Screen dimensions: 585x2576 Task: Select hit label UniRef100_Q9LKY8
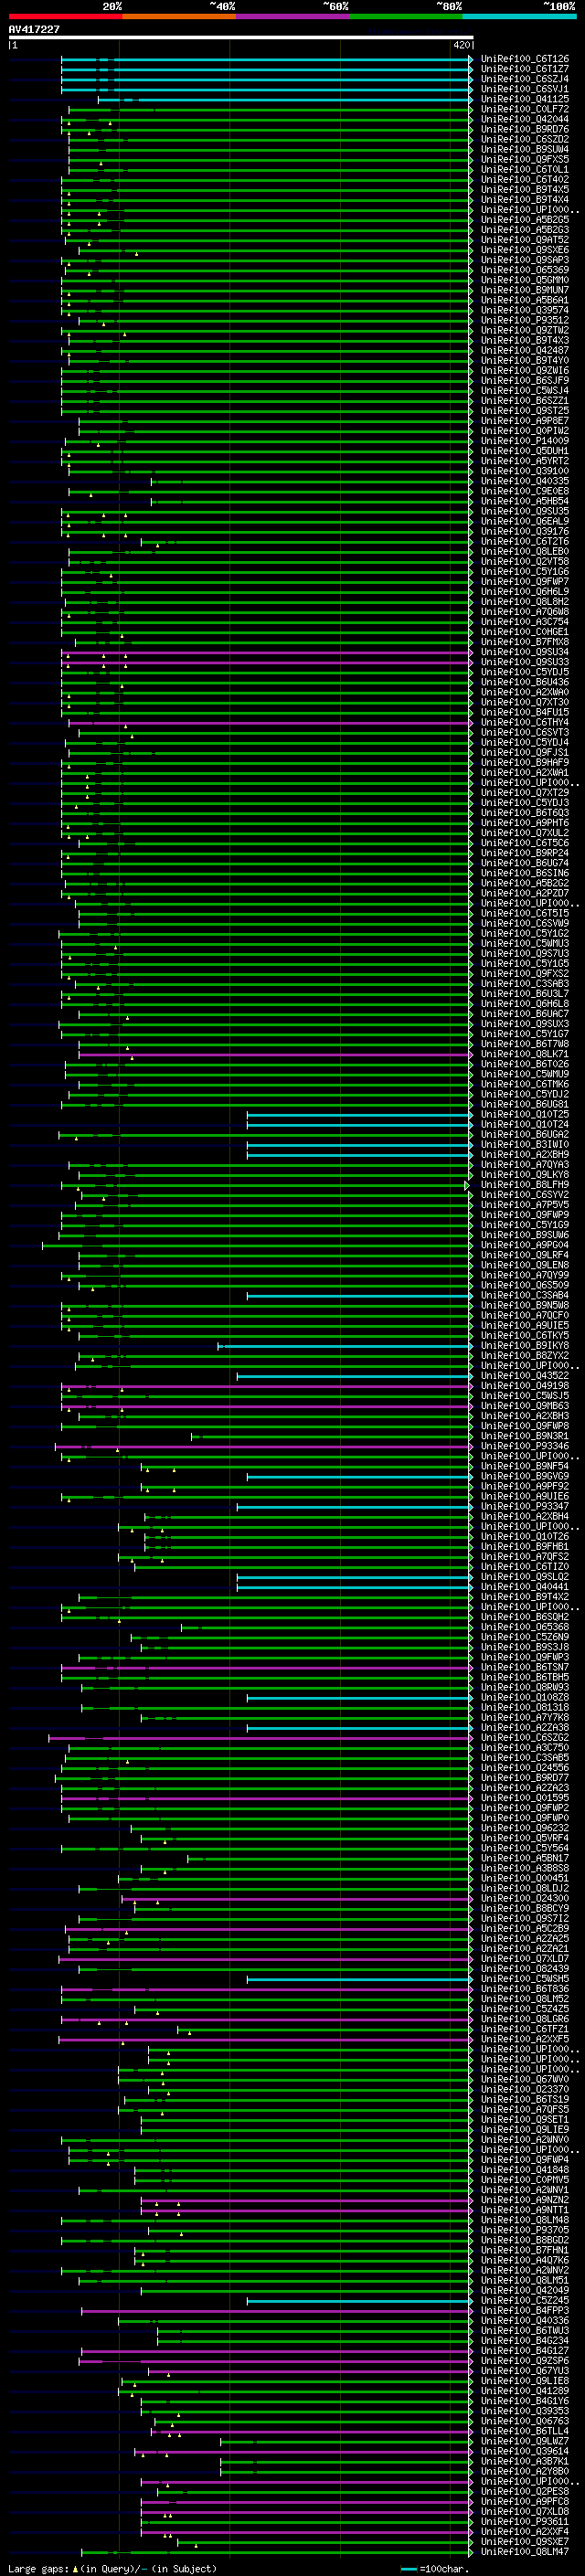tap(524, 1175)
